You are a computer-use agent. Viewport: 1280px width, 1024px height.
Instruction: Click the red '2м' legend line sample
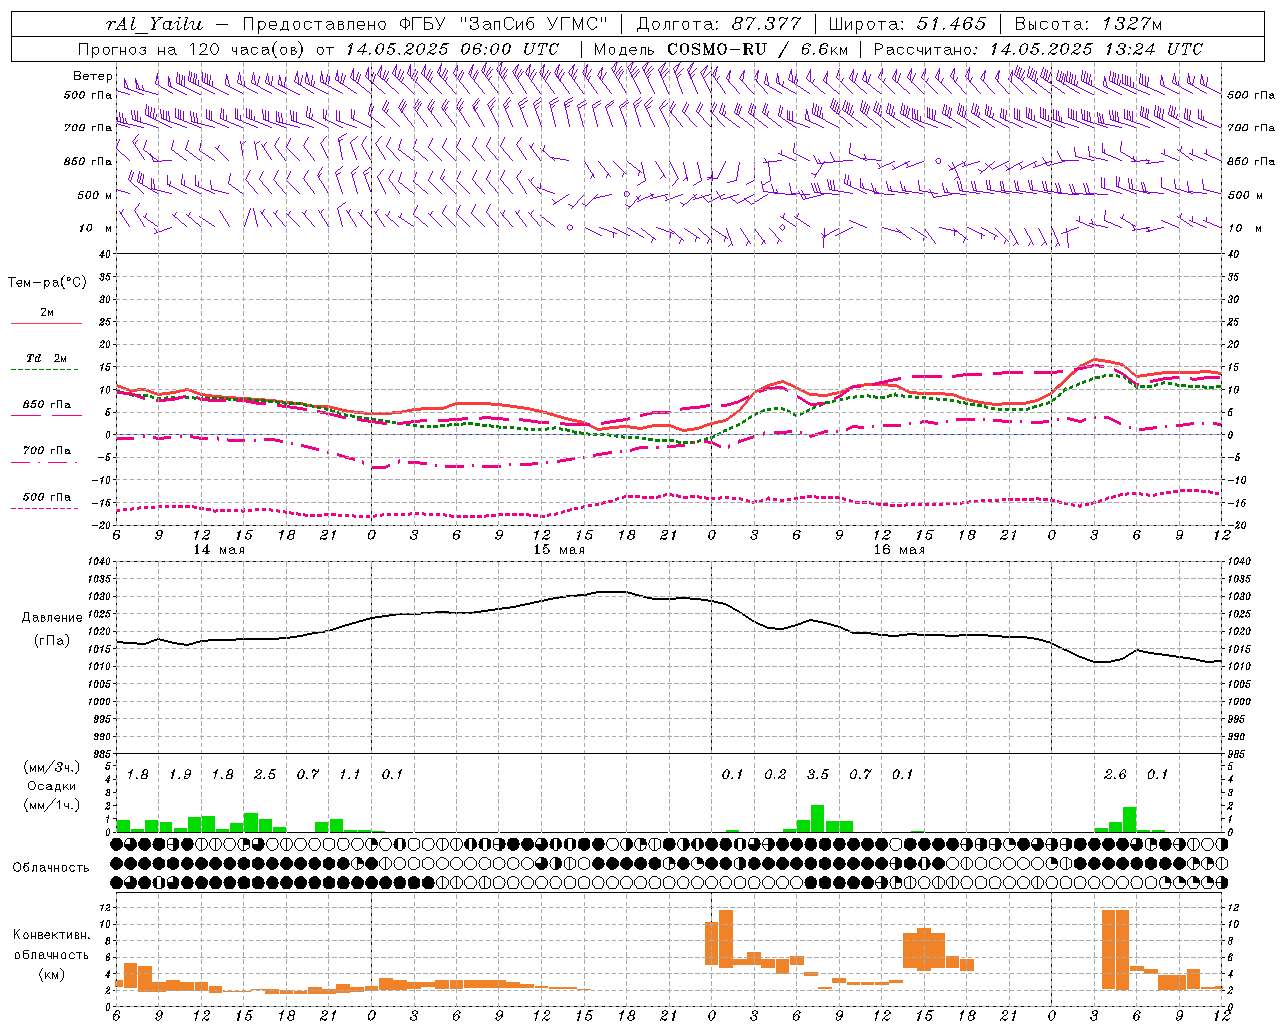click(x=46, y=323)
